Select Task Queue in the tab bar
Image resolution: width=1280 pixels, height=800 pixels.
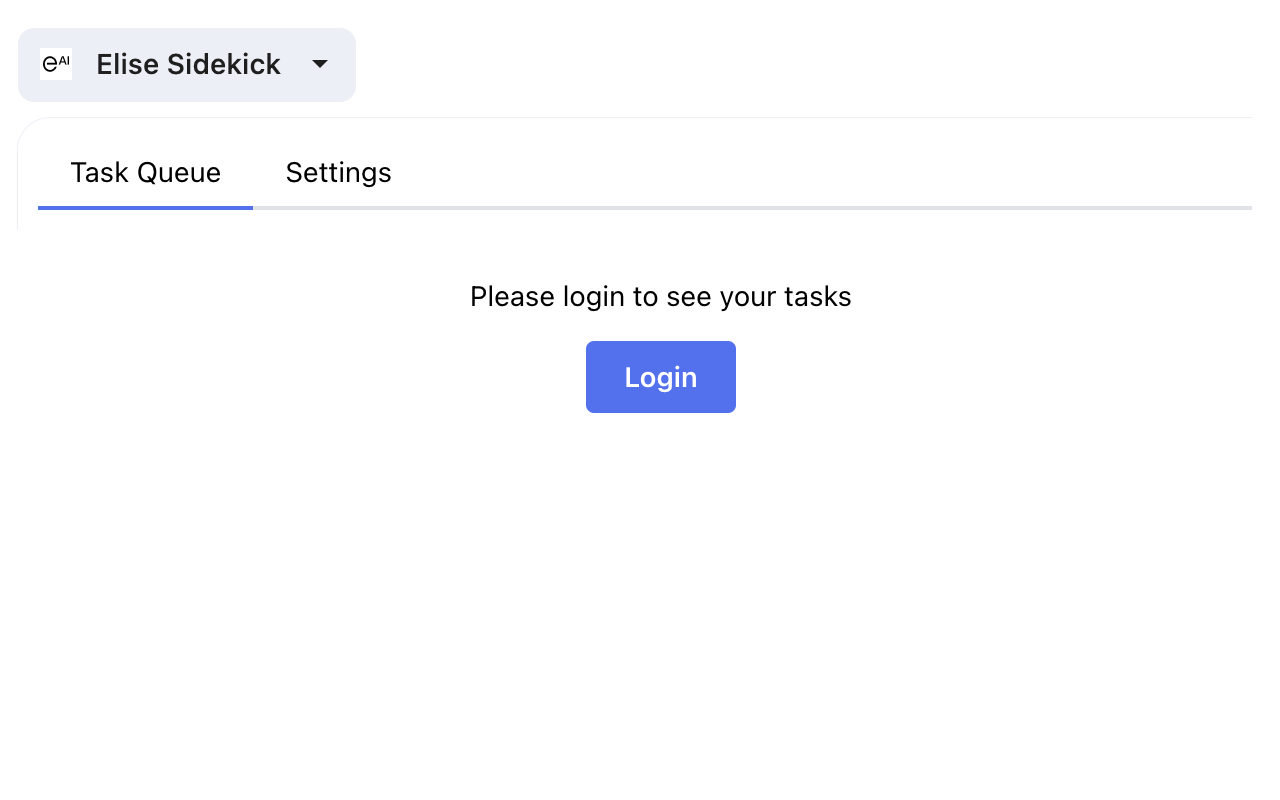click(145, 173)
